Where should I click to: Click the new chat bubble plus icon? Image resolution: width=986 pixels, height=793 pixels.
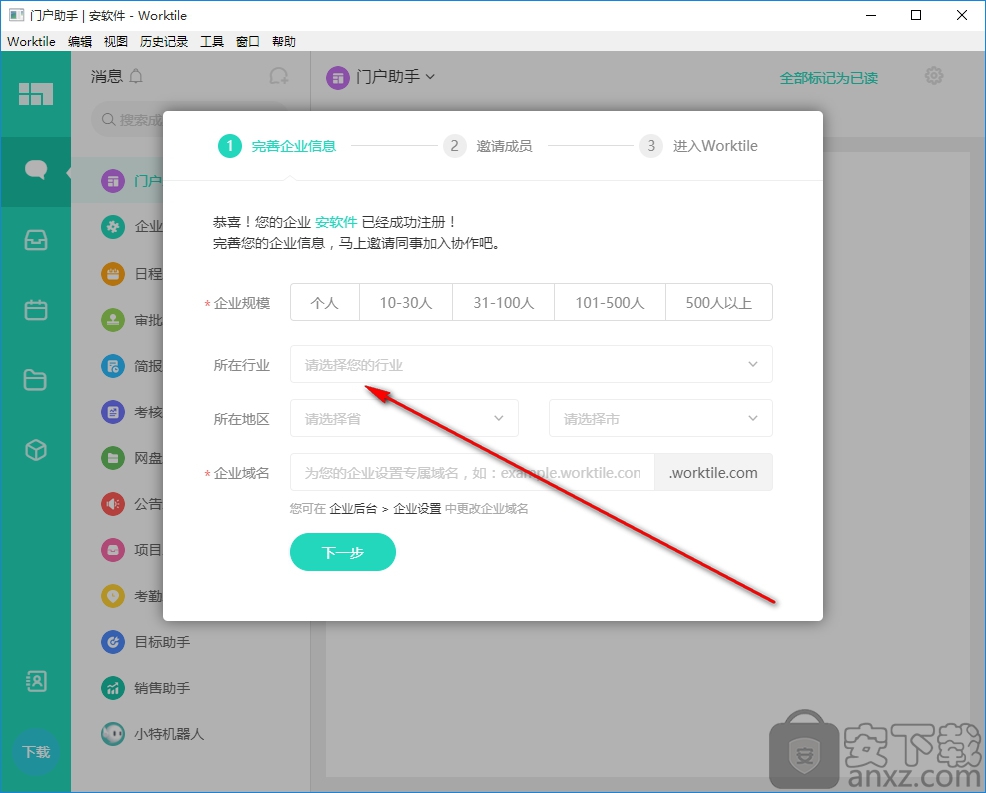279,76
